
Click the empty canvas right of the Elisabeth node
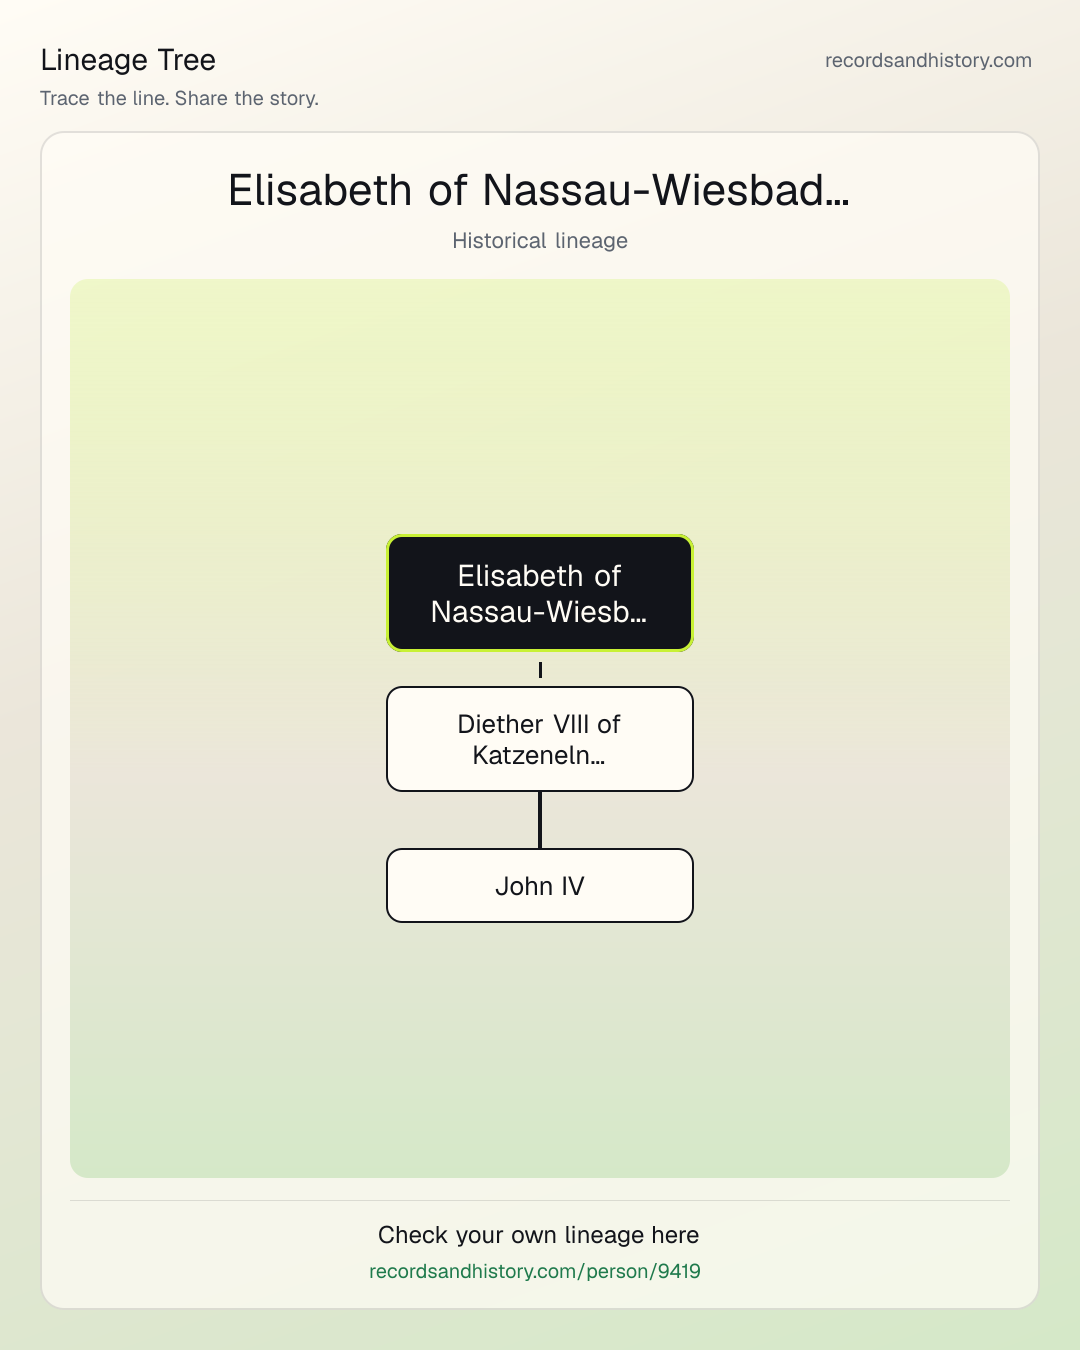pos(851,593)
